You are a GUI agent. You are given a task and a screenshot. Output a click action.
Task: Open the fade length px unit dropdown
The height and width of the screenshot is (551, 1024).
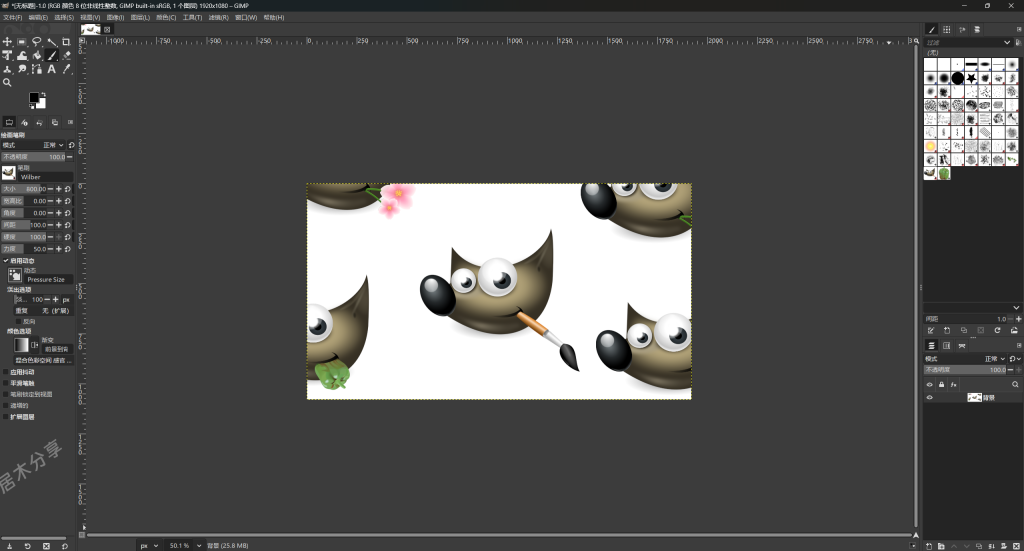[x=67, y=300]
